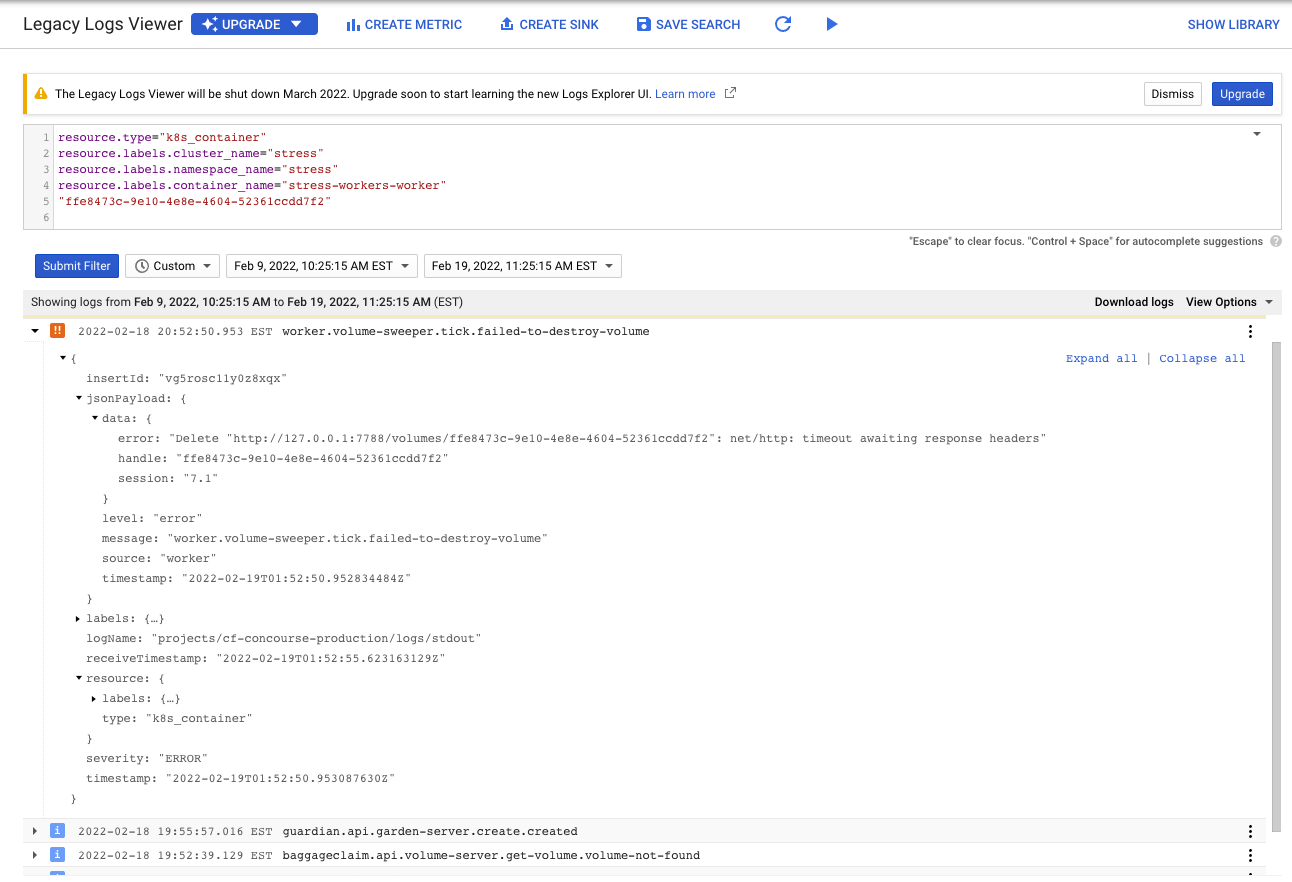Submit the current log filter
Screen dimensions: 1292x882
76,265
